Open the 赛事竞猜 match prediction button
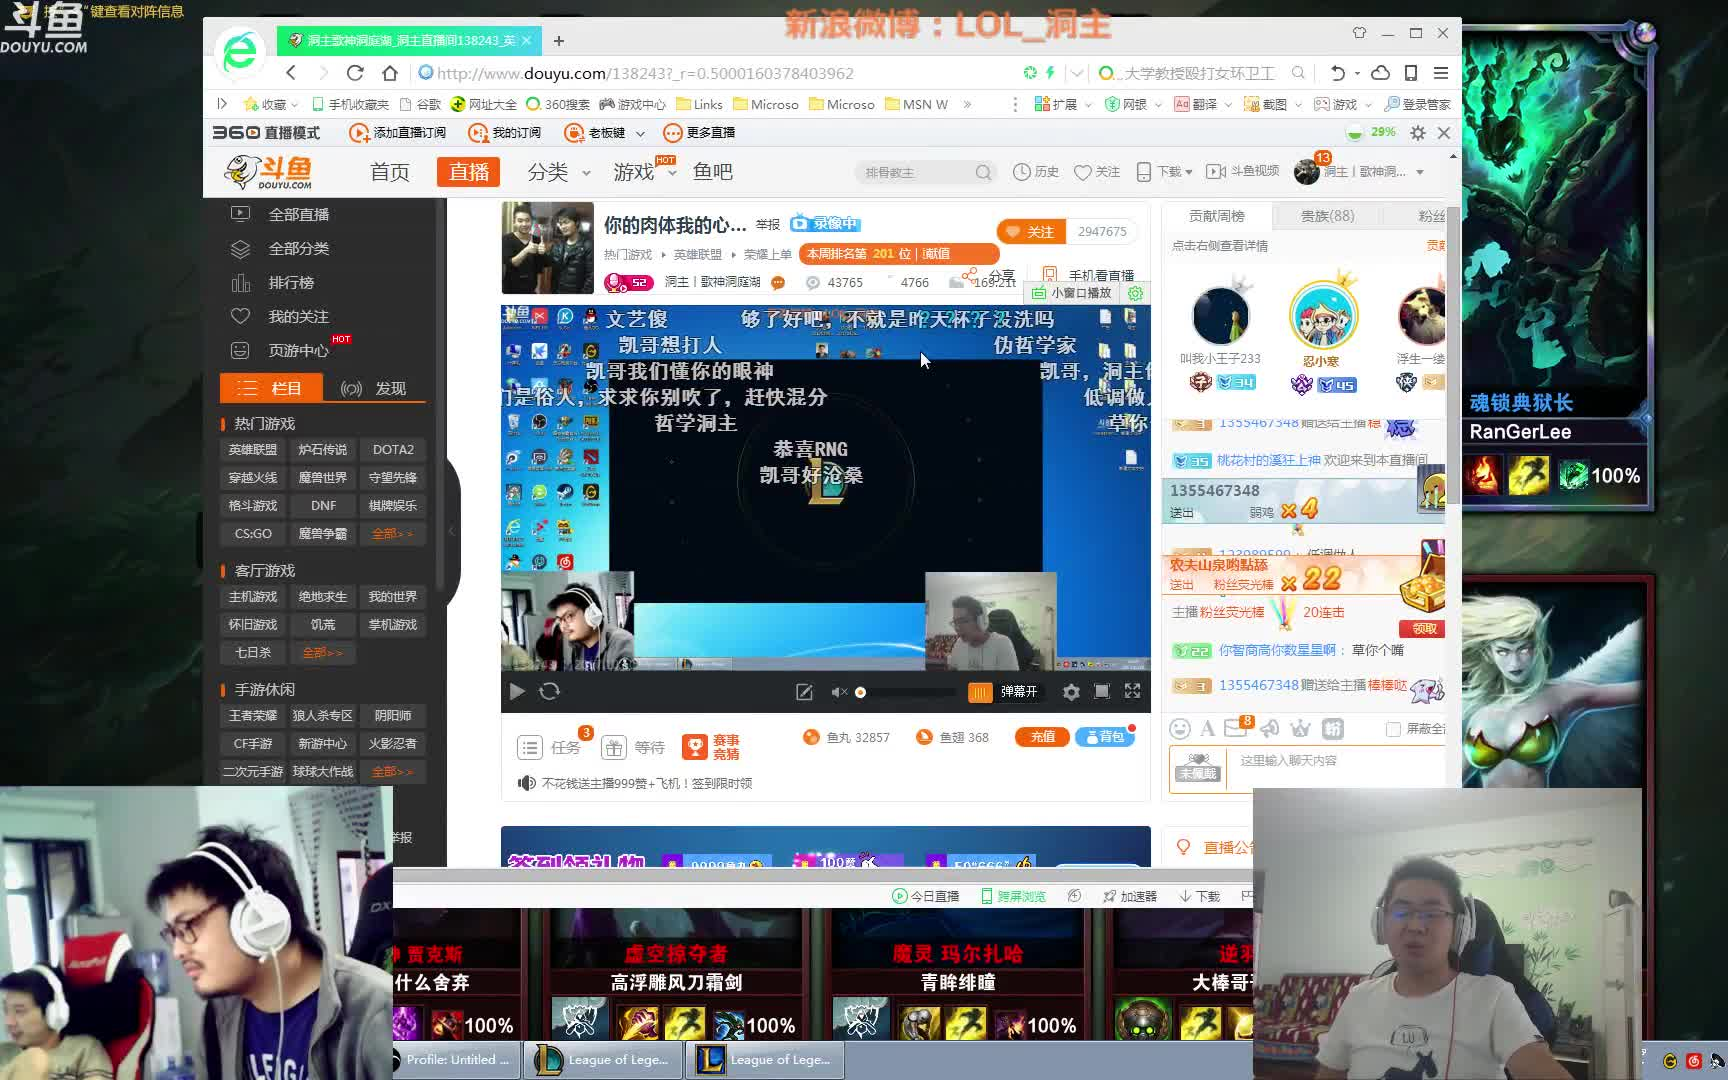Image resolution: width=1728 pixels, height=1080 pixels. 711,747
